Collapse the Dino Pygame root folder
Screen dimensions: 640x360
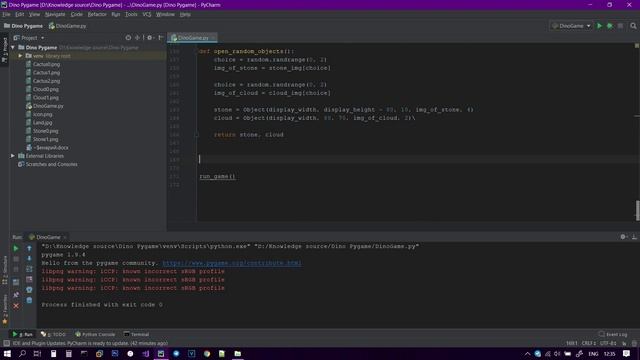pyautogui.click(x=13, y=47)
